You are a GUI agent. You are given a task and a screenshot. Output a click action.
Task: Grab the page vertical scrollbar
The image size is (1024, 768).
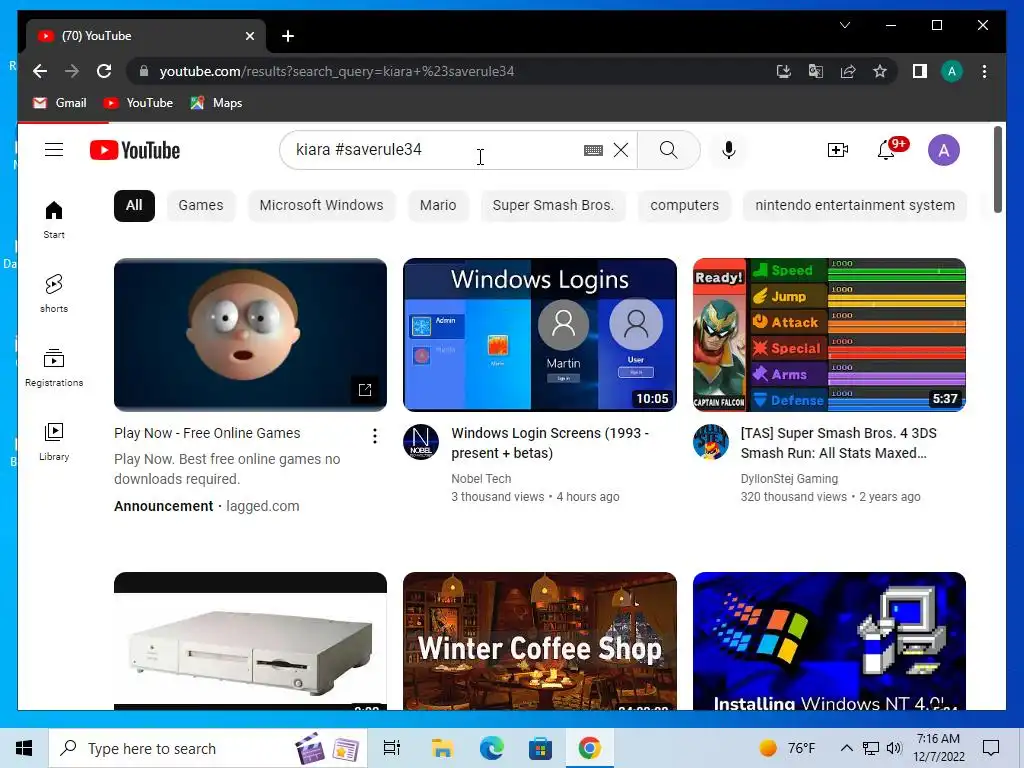(998, 170)
